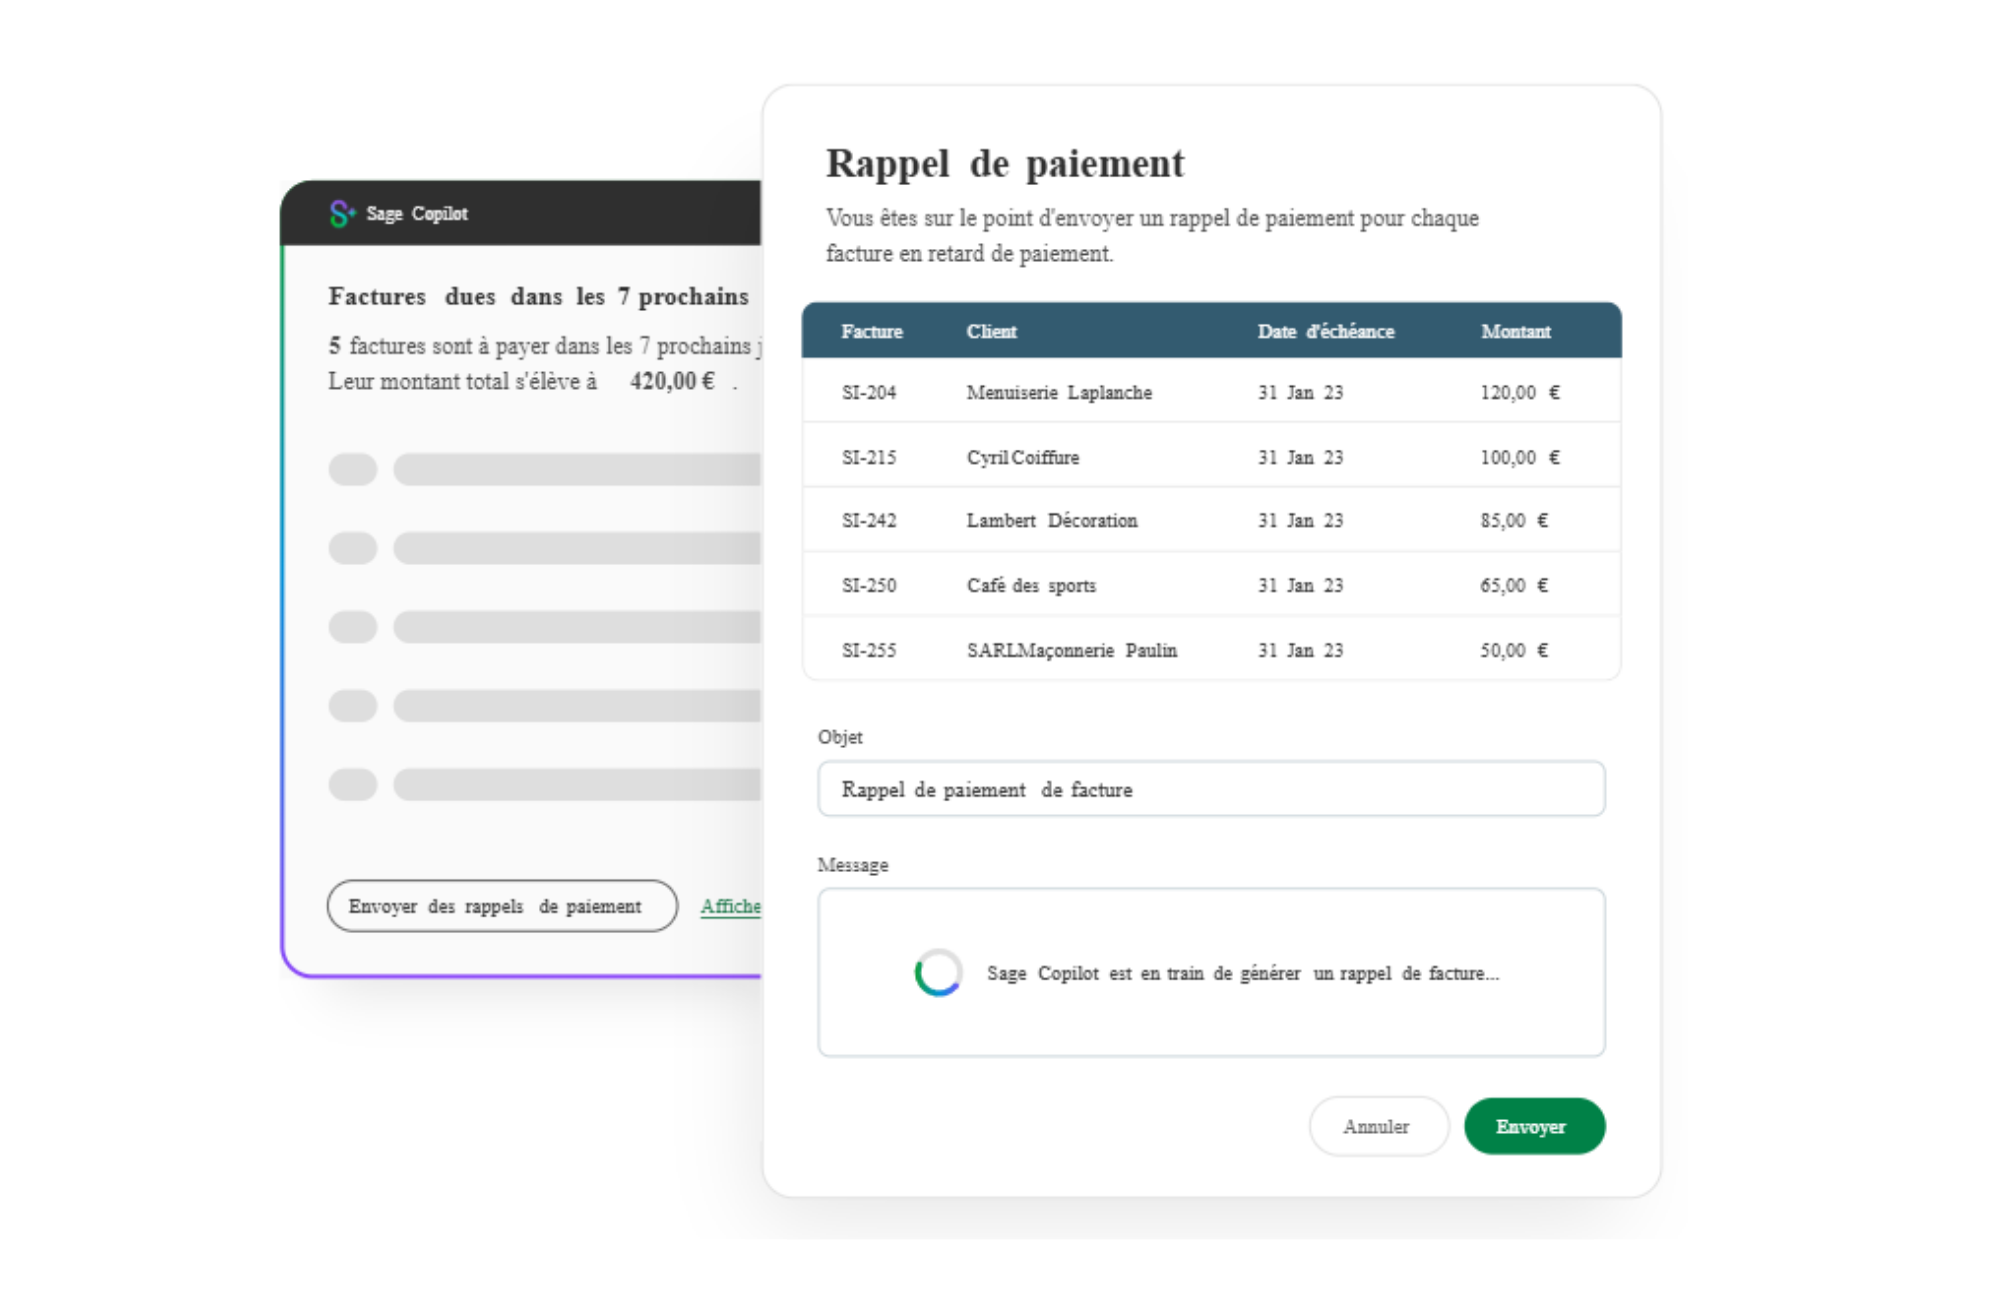Click the Sage Copilot logo icon
The width and height of the screenshot is (1996, 1294).
coord(342,213)
